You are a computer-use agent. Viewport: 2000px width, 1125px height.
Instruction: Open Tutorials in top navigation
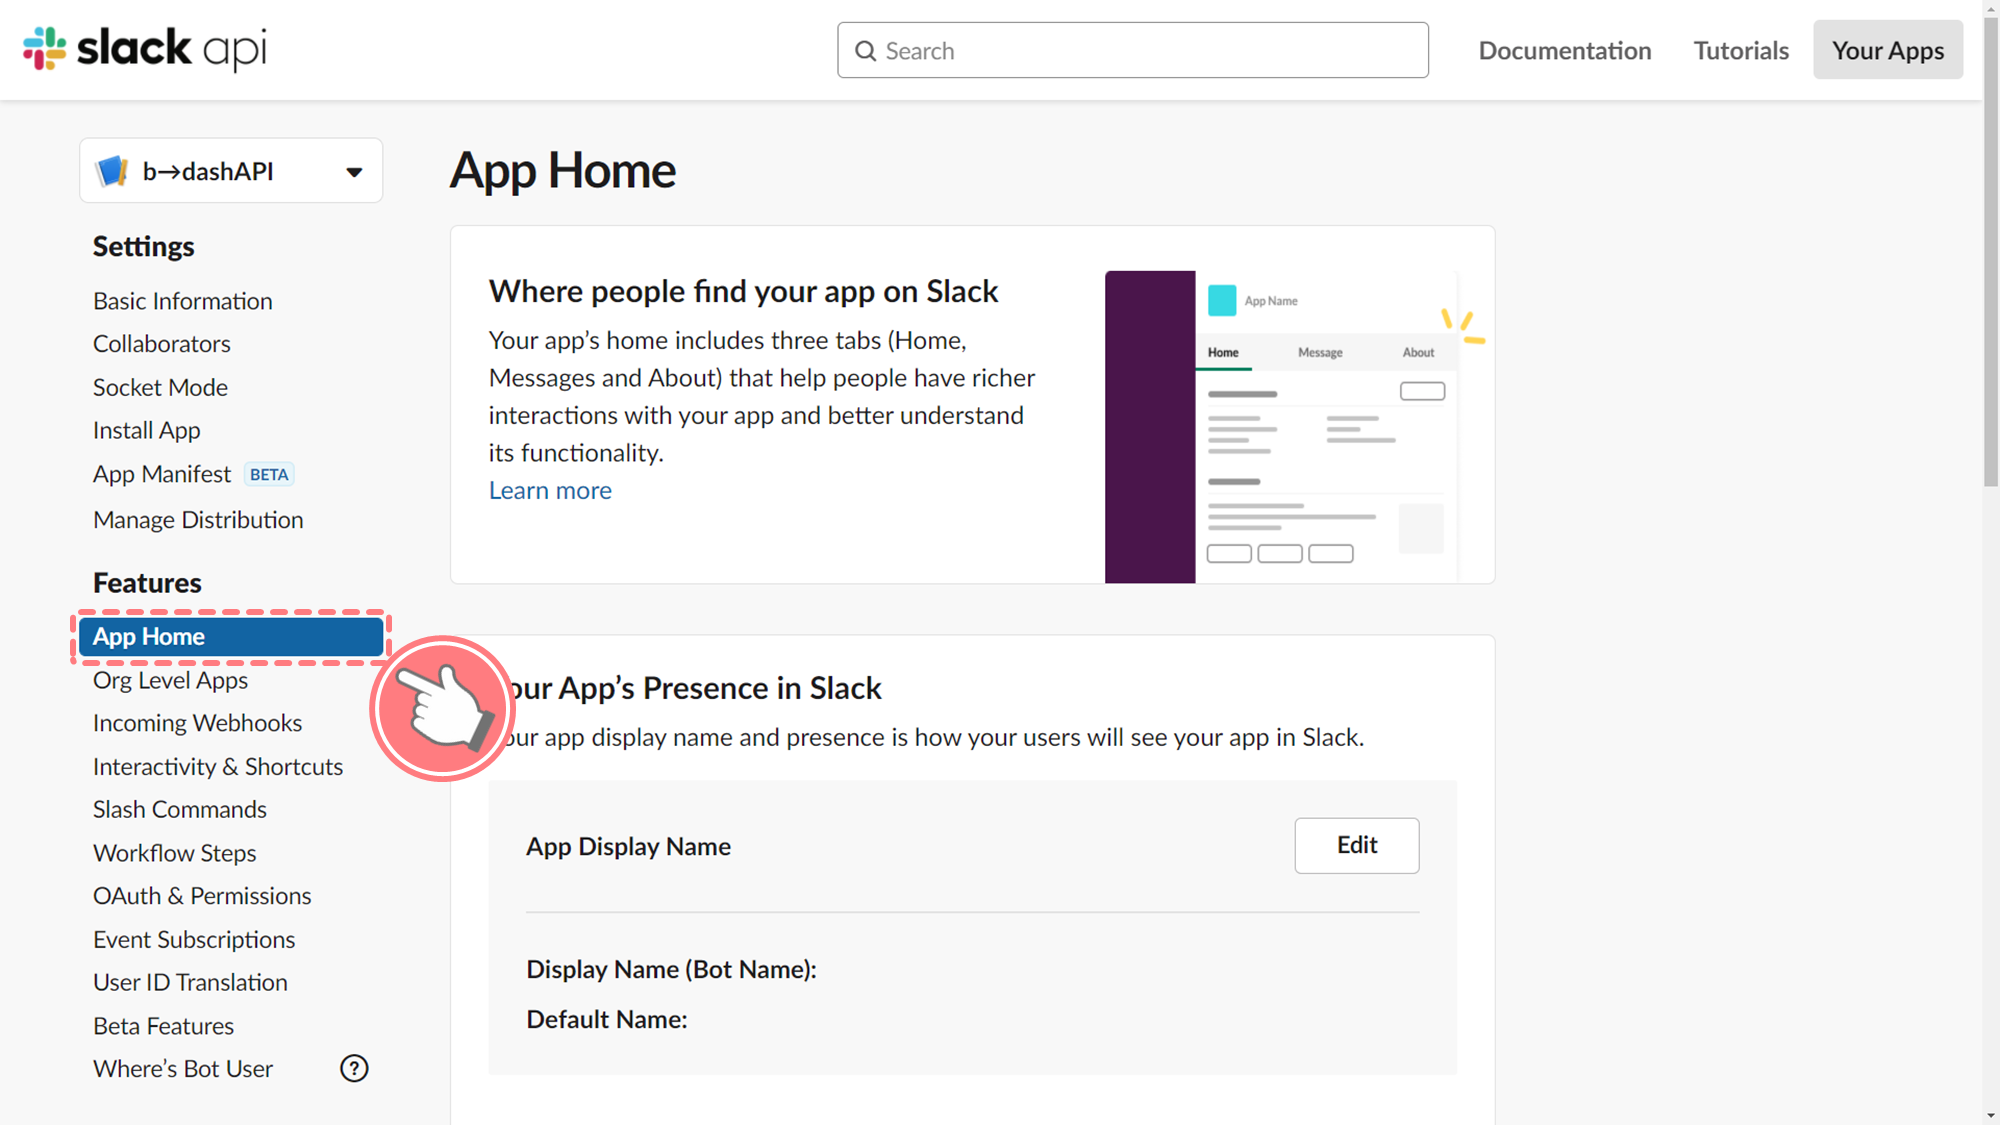pos(1741,50)
